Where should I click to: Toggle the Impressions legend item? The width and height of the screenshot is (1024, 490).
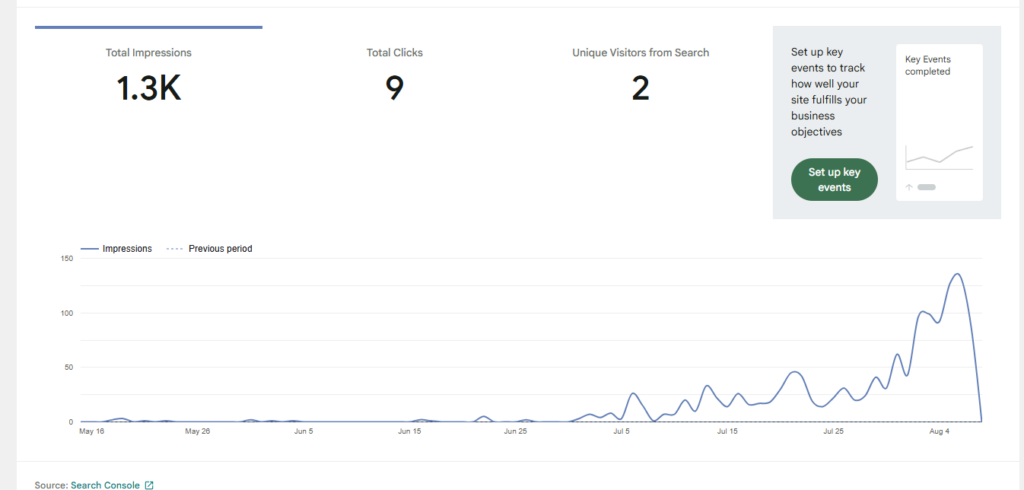pyautogui.click(x=116, y=249)
